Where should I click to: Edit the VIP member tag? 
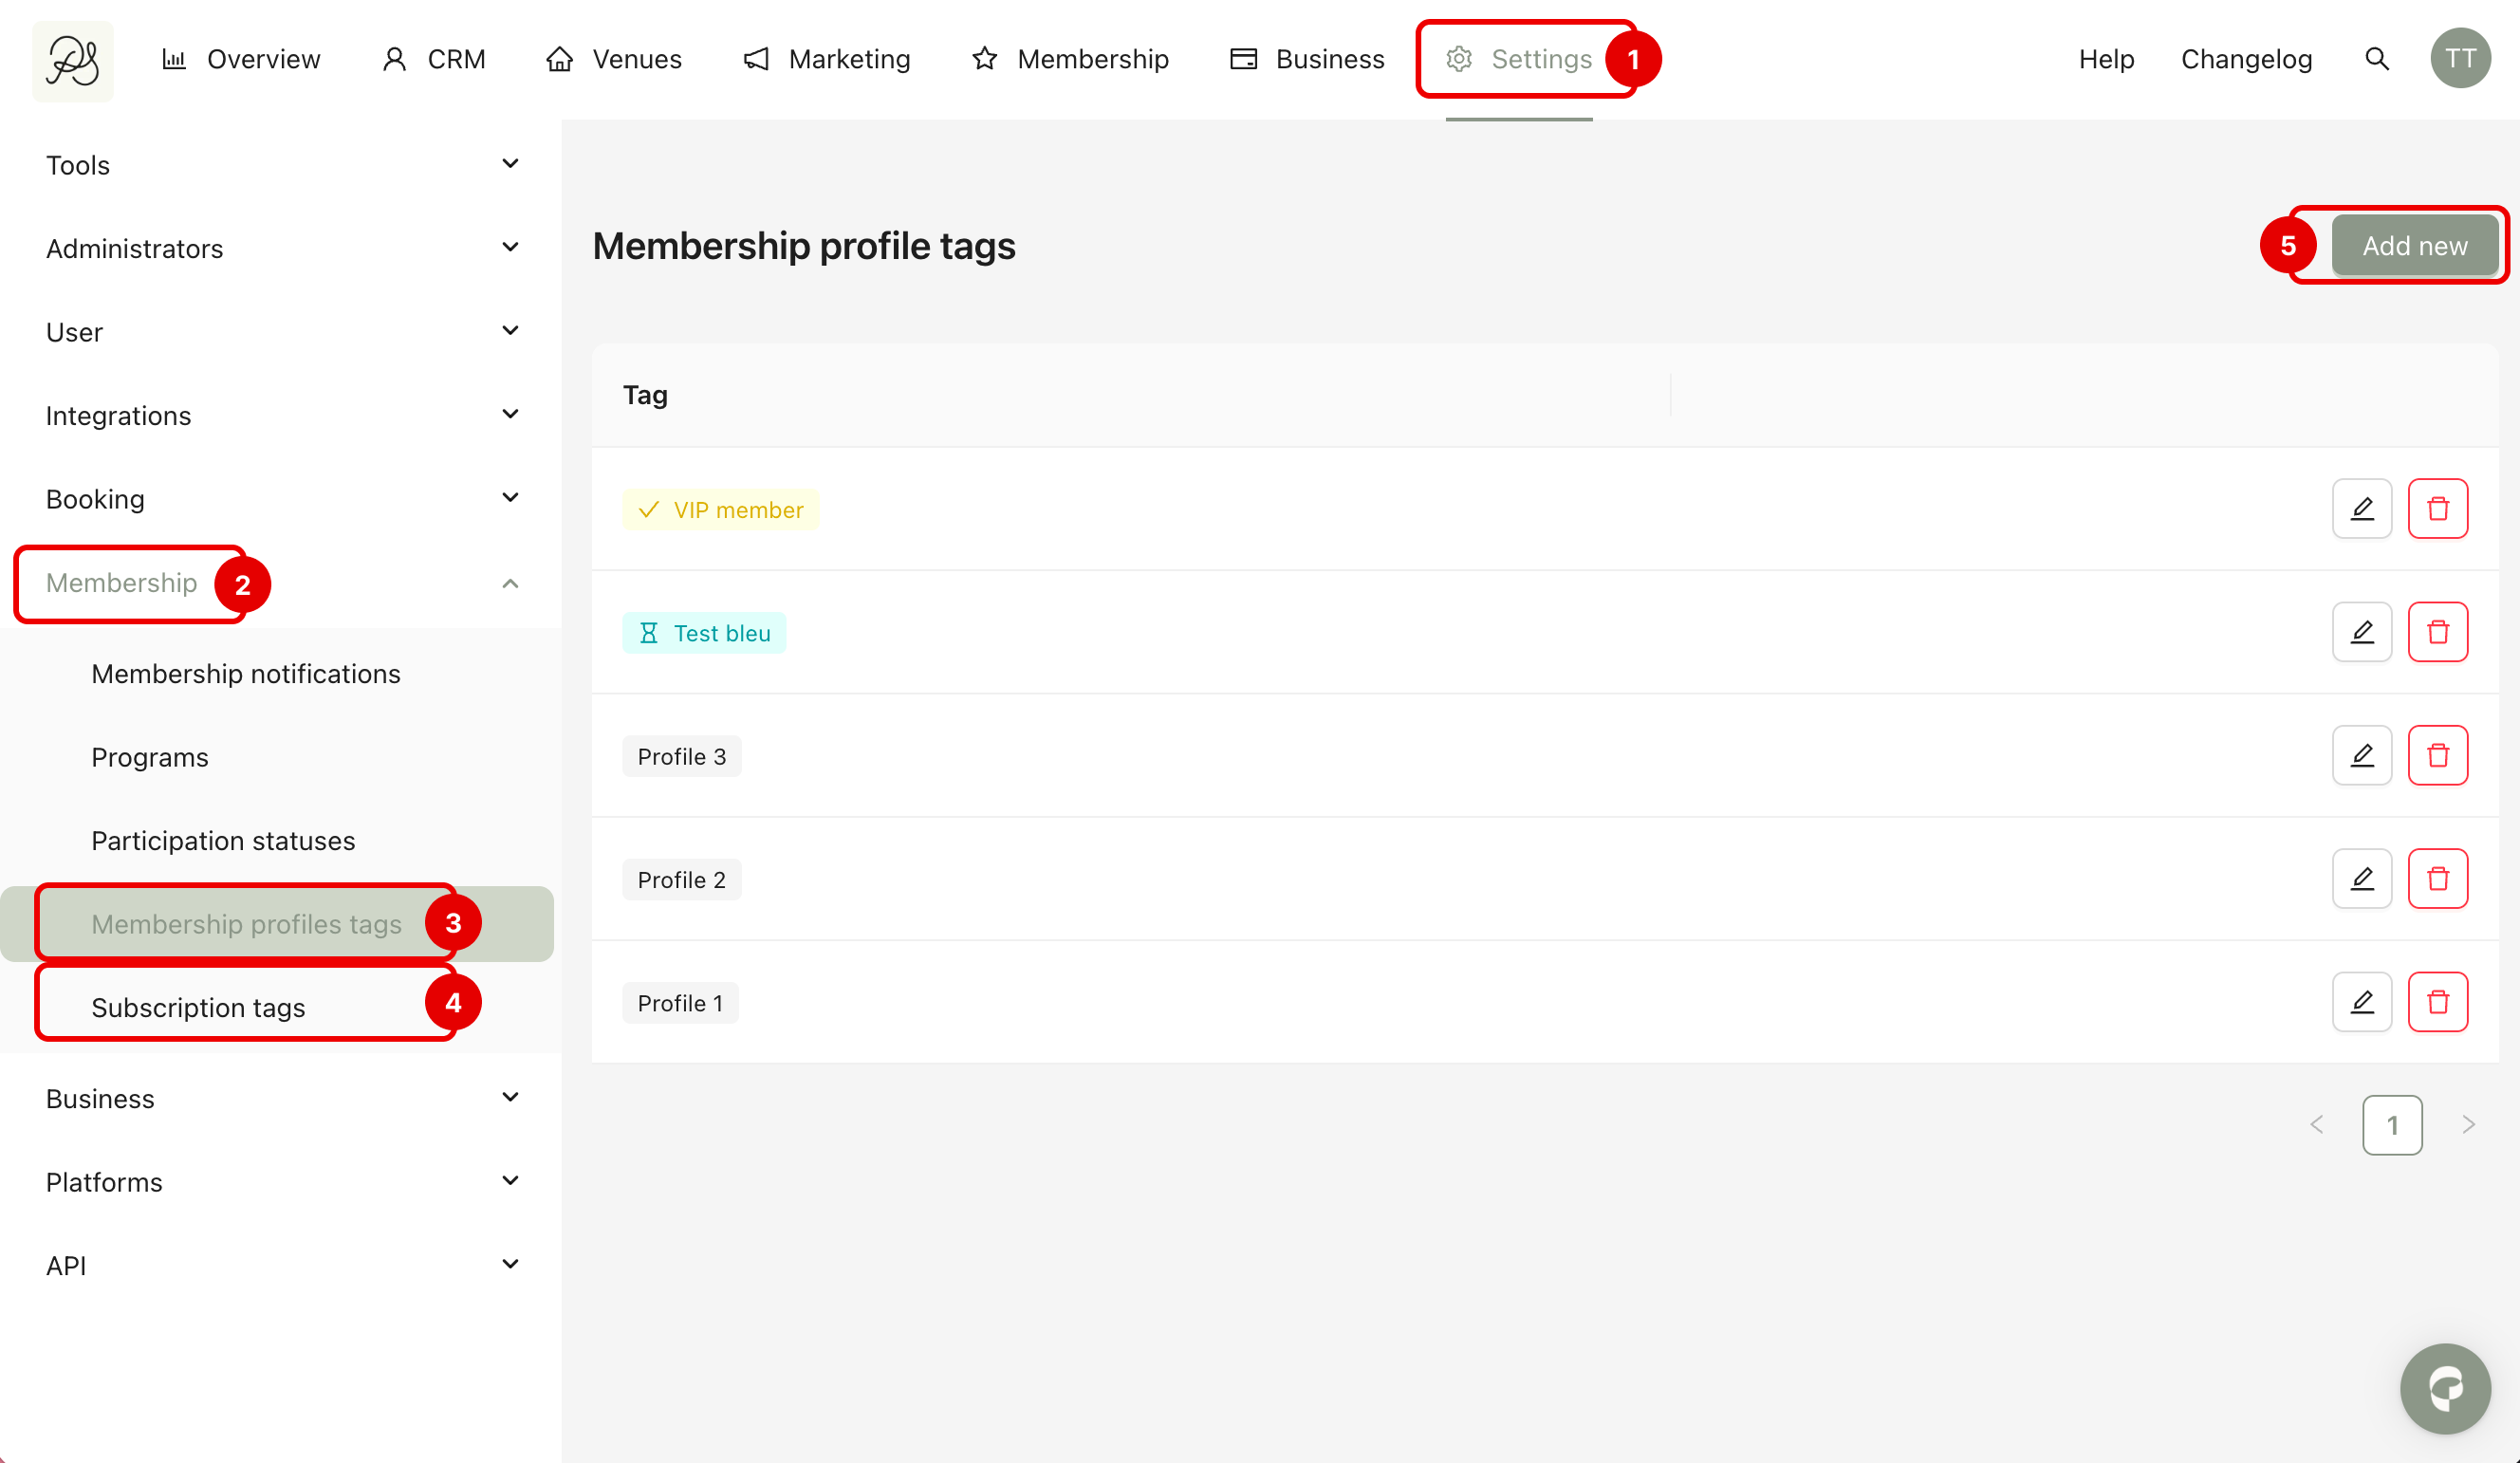[2361, 509]
